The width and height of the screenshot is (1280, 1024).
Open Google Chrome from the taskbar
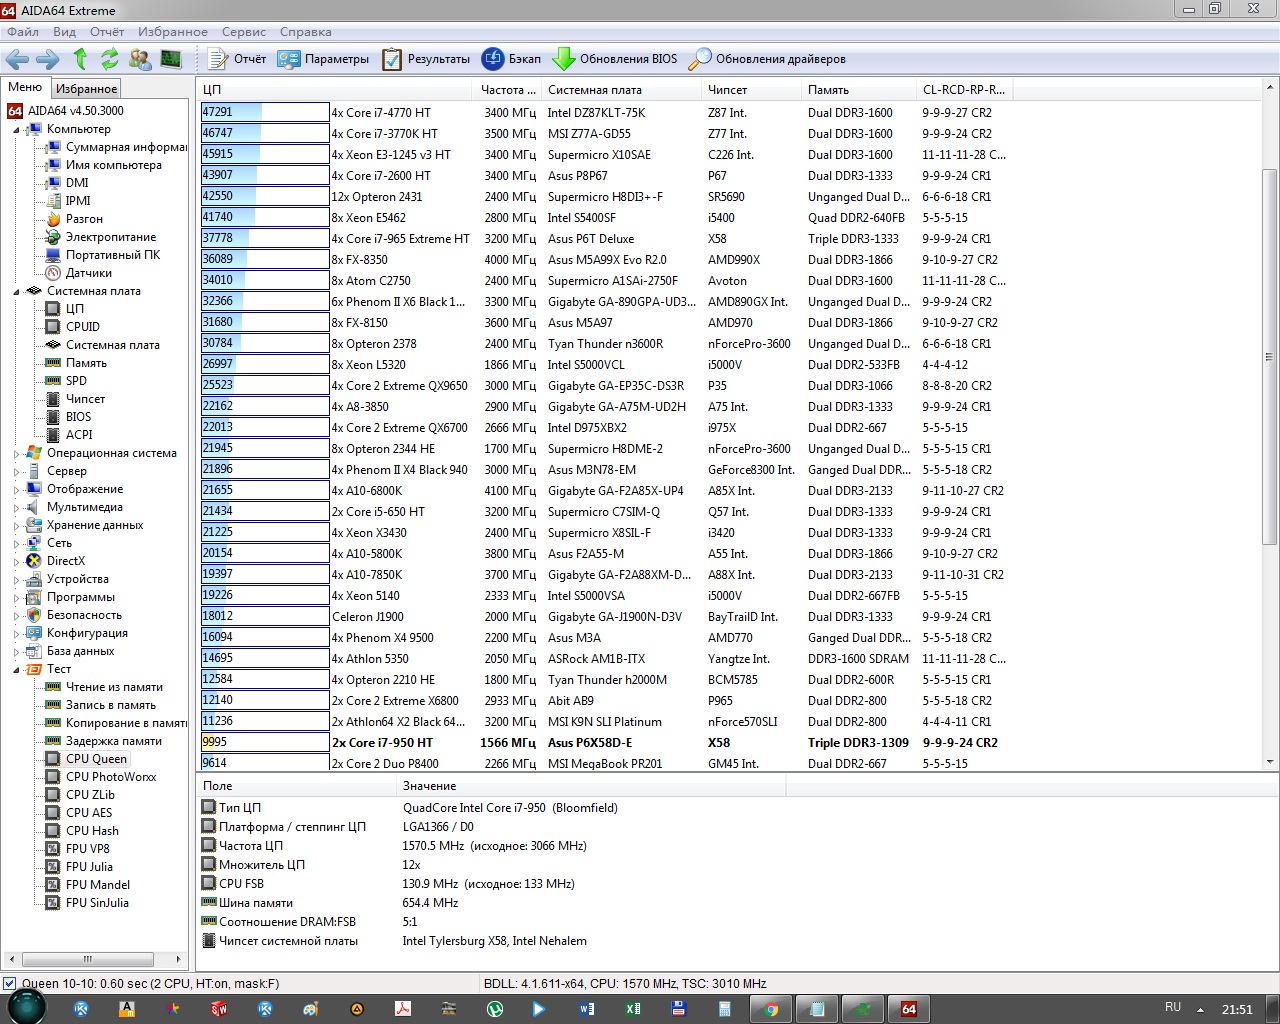pos(771,1009)
